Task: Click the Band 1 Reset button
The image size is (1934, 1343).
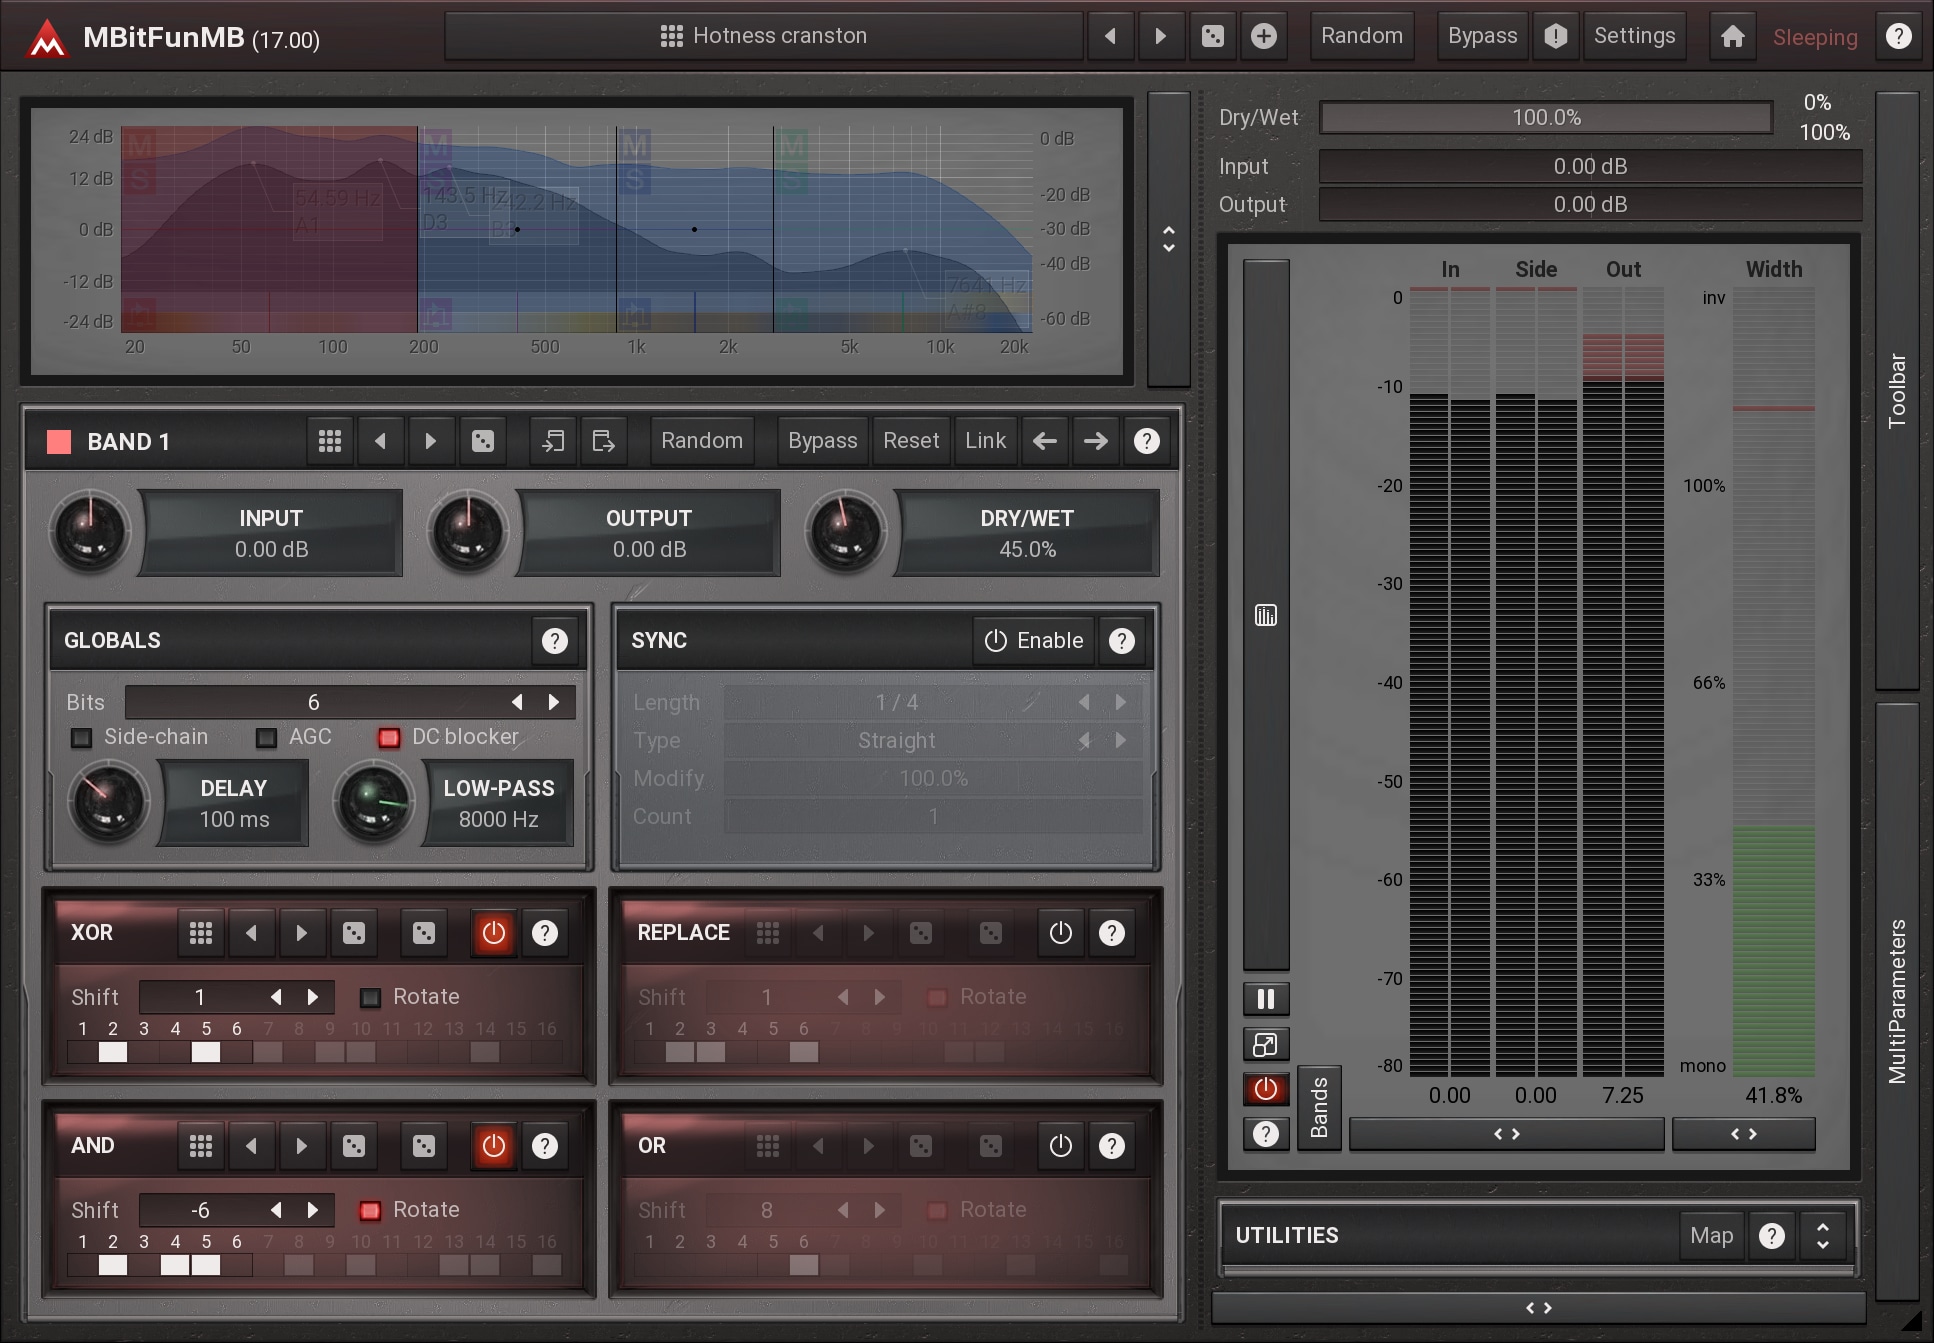Action: (910, 441)
